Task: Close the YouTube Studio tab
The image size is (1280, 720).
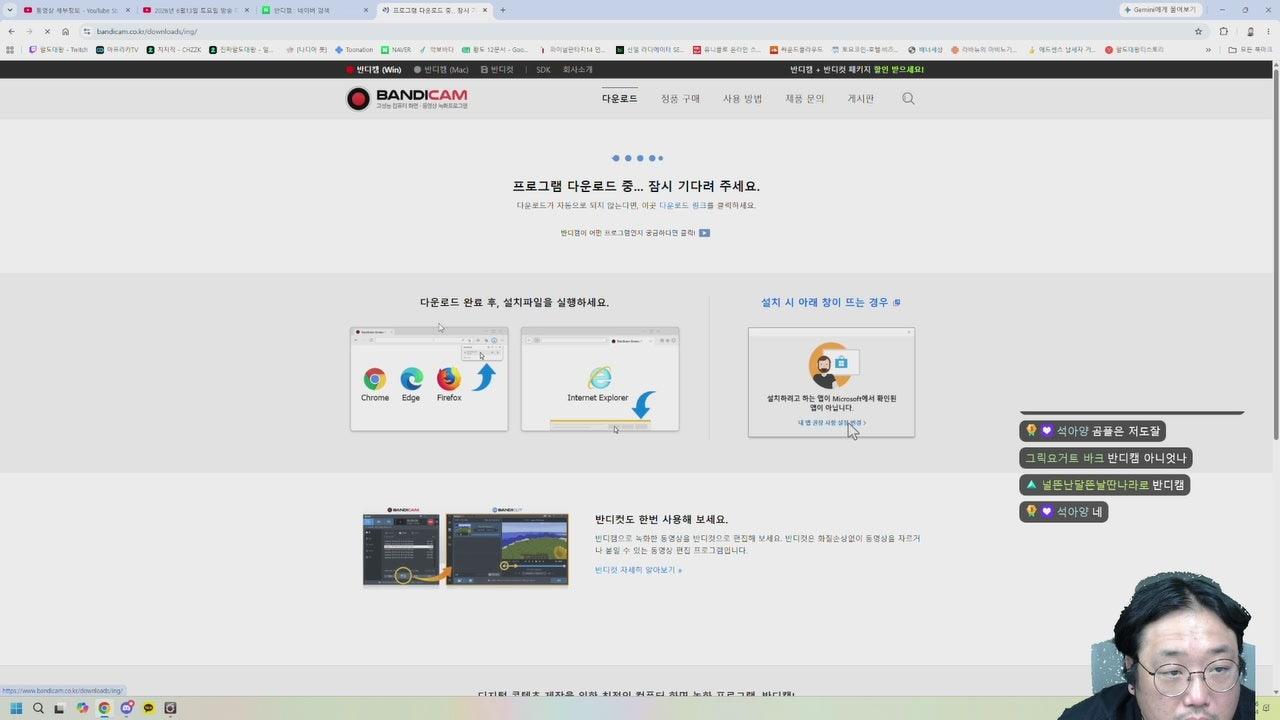Action: [128, 10]
